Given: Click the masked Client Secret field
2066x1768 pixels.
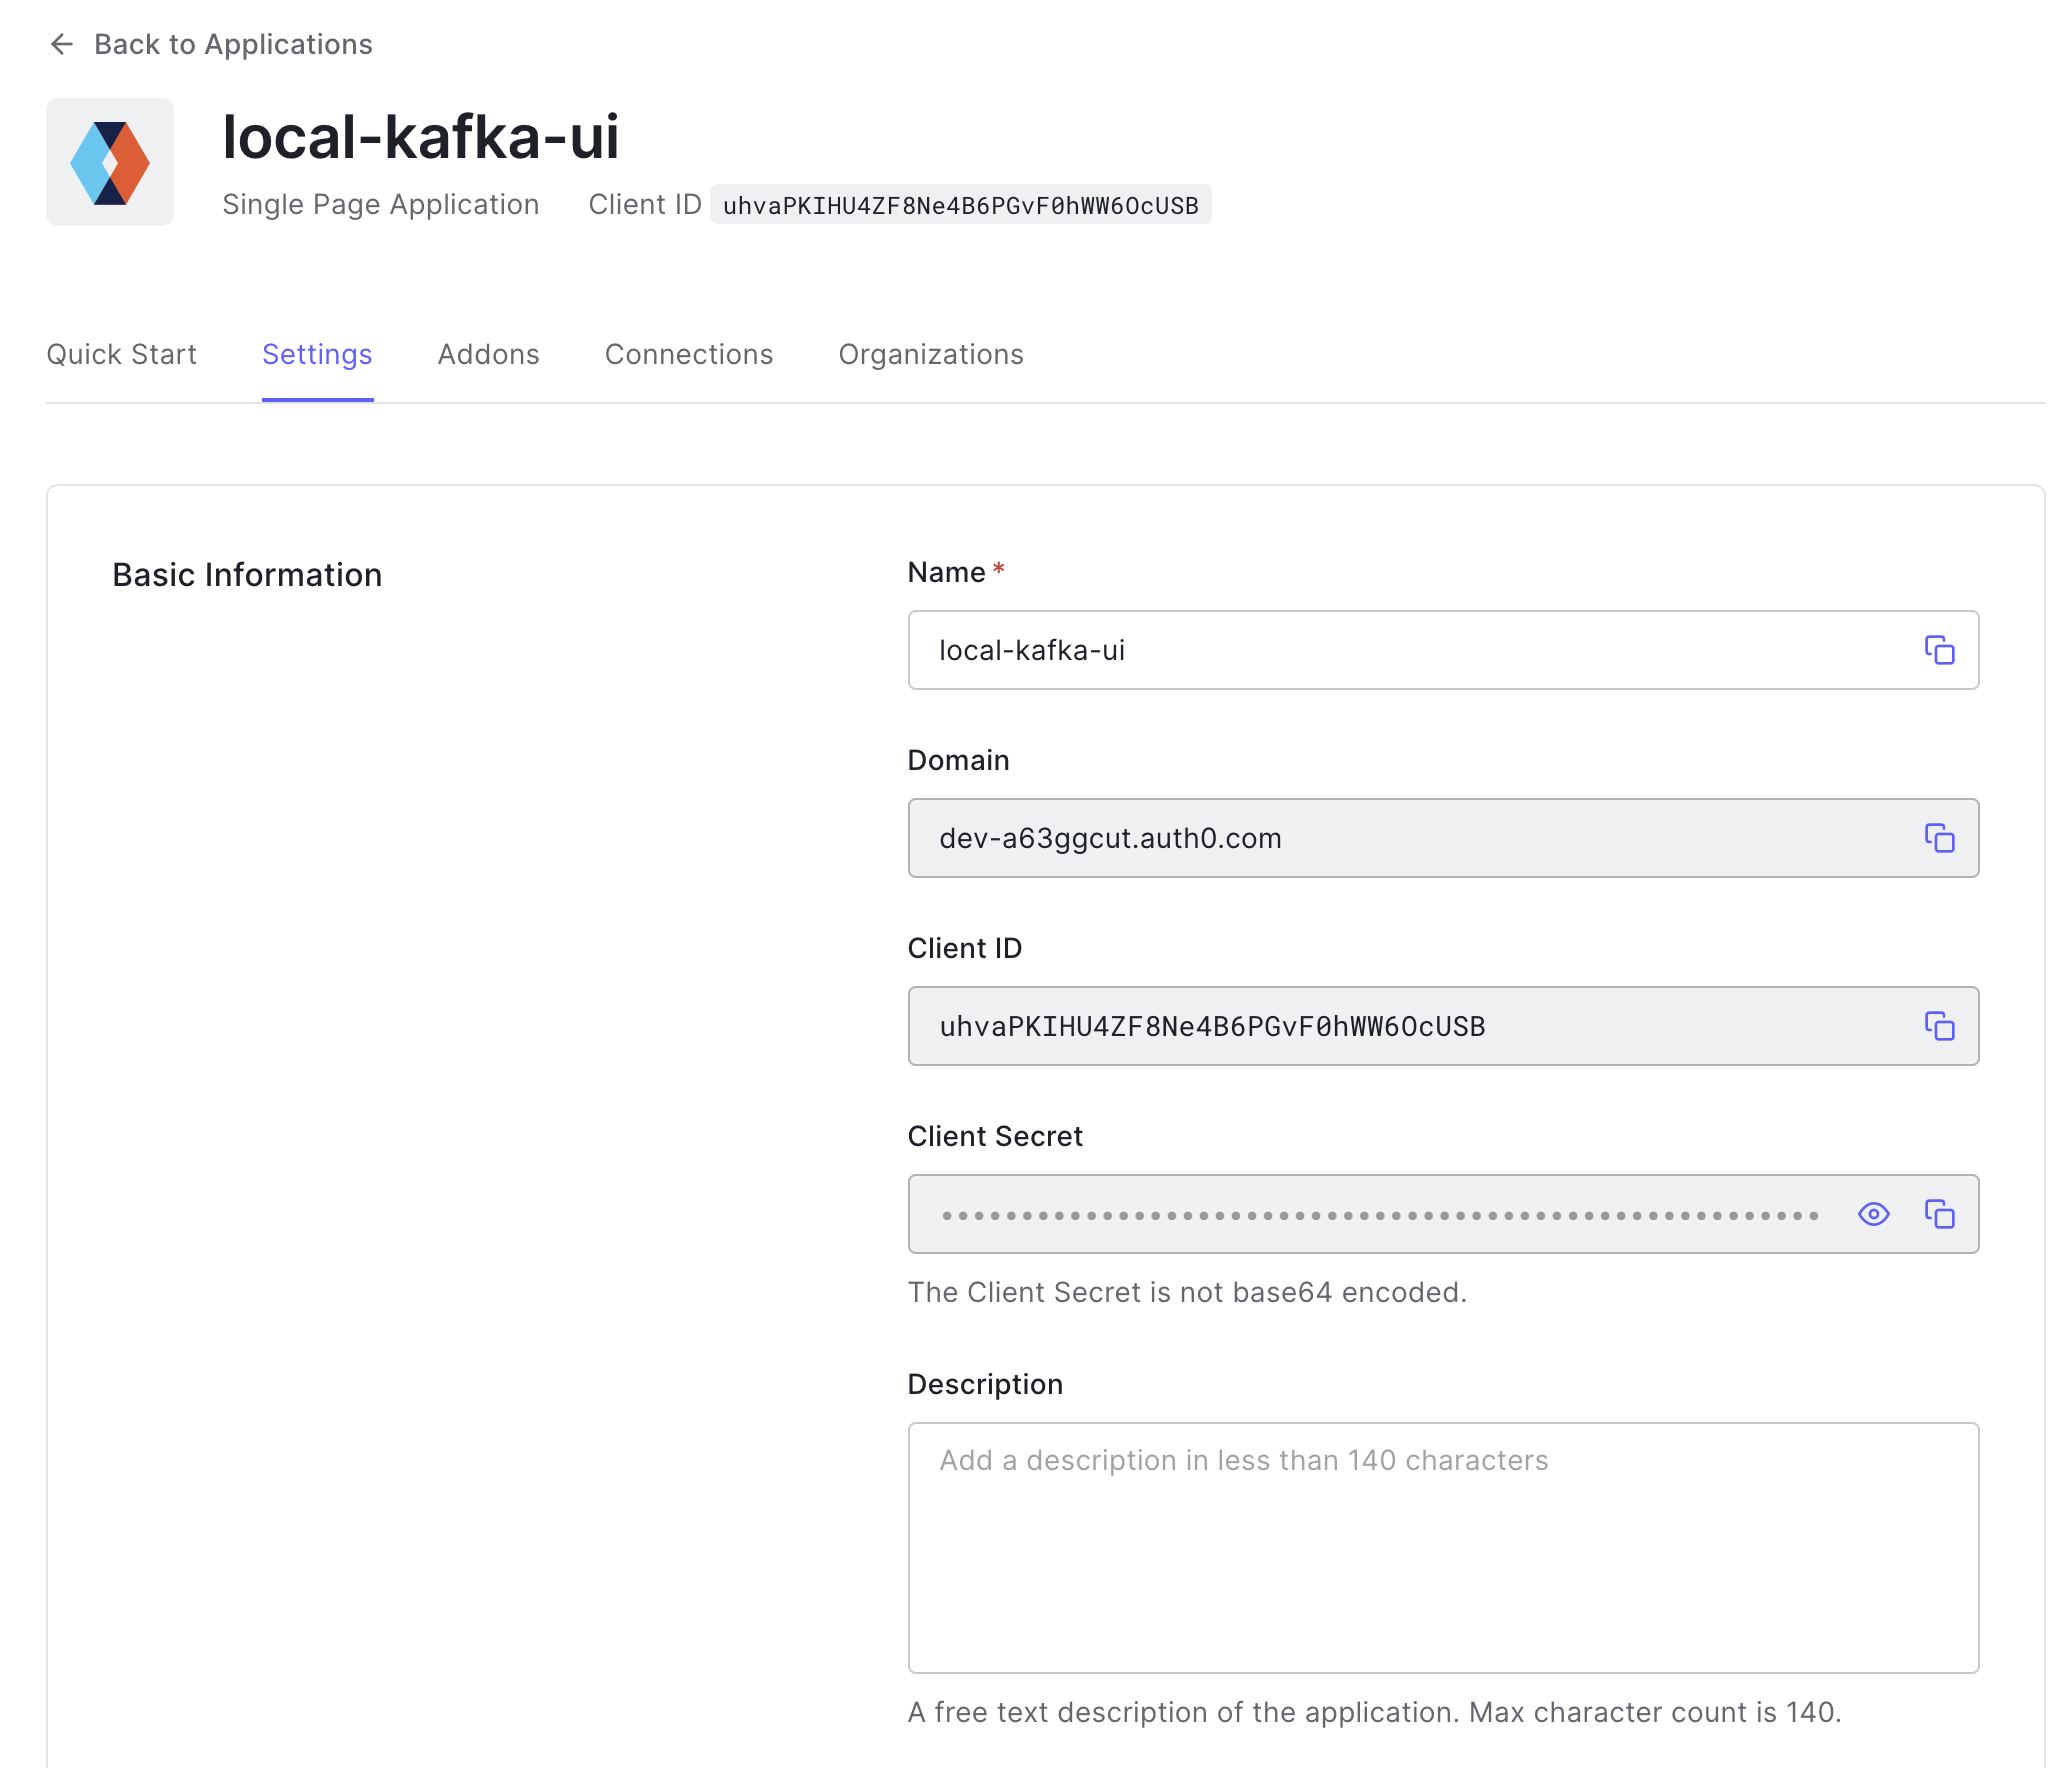Looking at the screenshot, I should pos(1380,1214).
